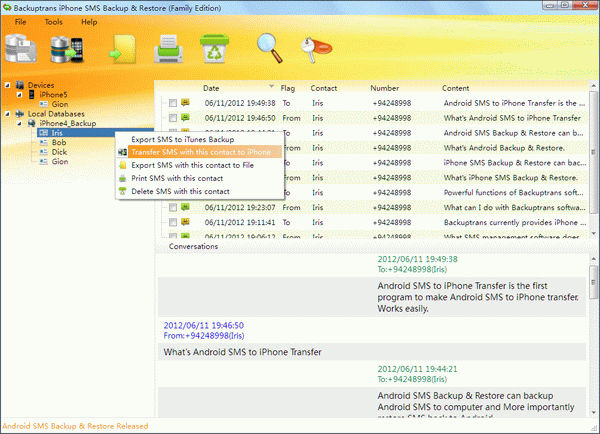
Task: Click conversation message 'What's Android SMS to iPhone Transfer'
Action: click(243, 352)
